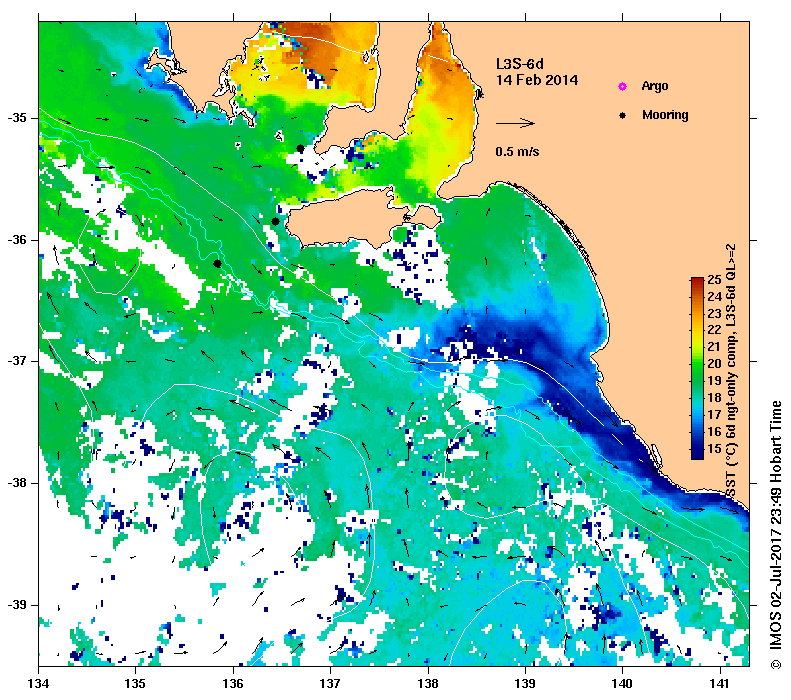791x700 pixels.
Task: Click latitude label -35
Action: click(17, 118)
